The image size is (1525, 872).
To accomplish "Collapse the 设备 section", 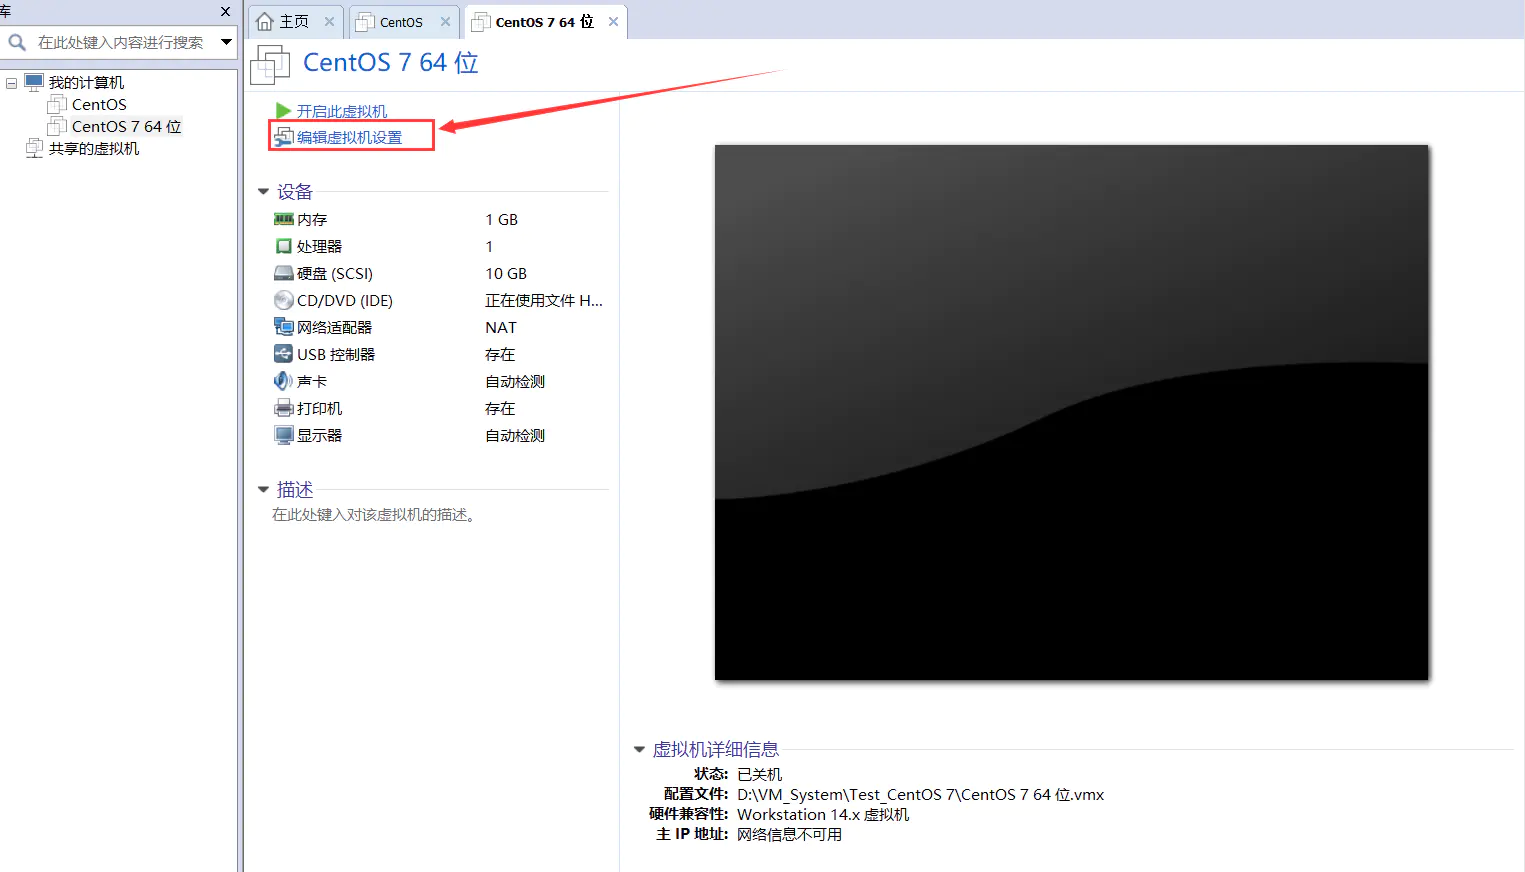I will tap(264, 191).
